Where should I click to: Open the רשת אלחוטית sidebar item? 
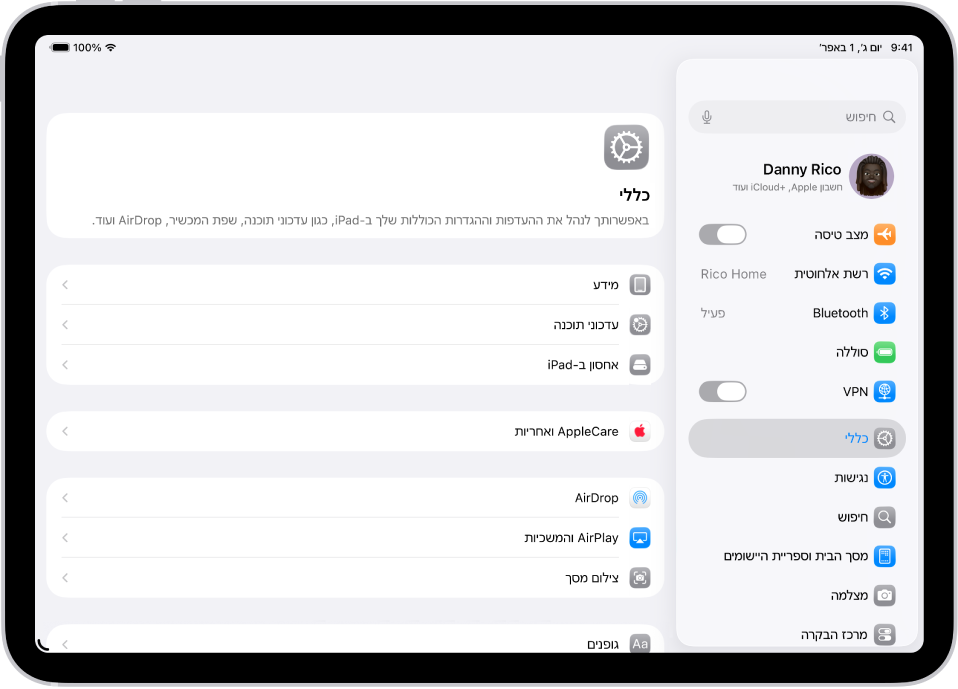coord(797,274)
